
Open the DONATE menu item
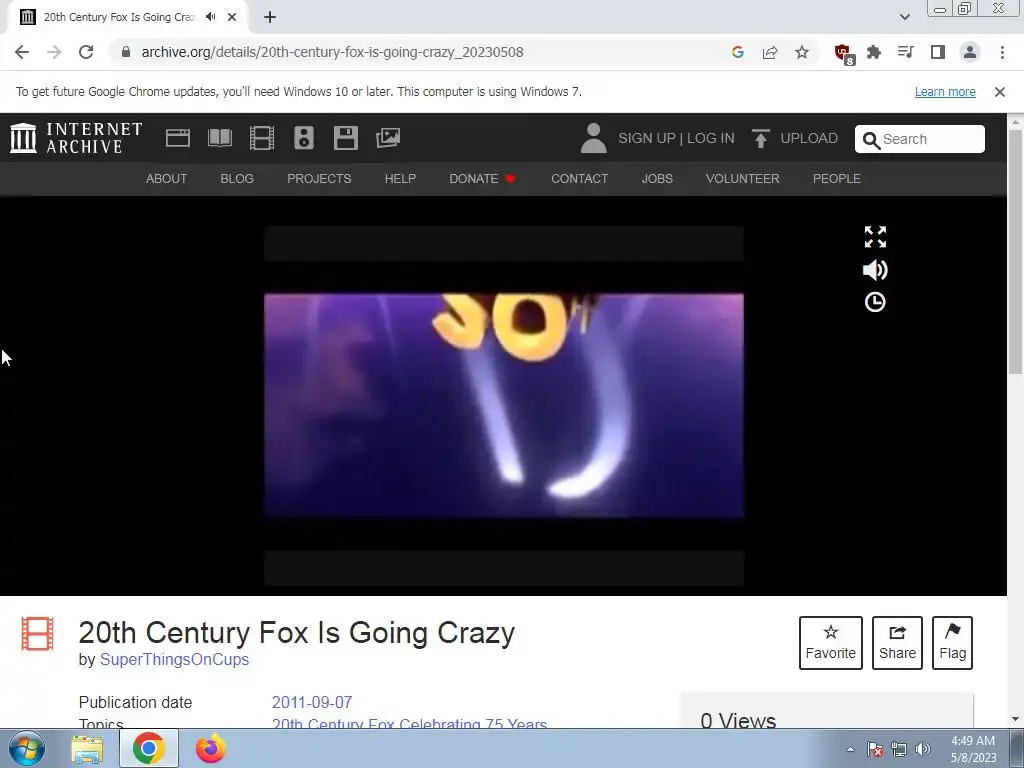(483, 178)
